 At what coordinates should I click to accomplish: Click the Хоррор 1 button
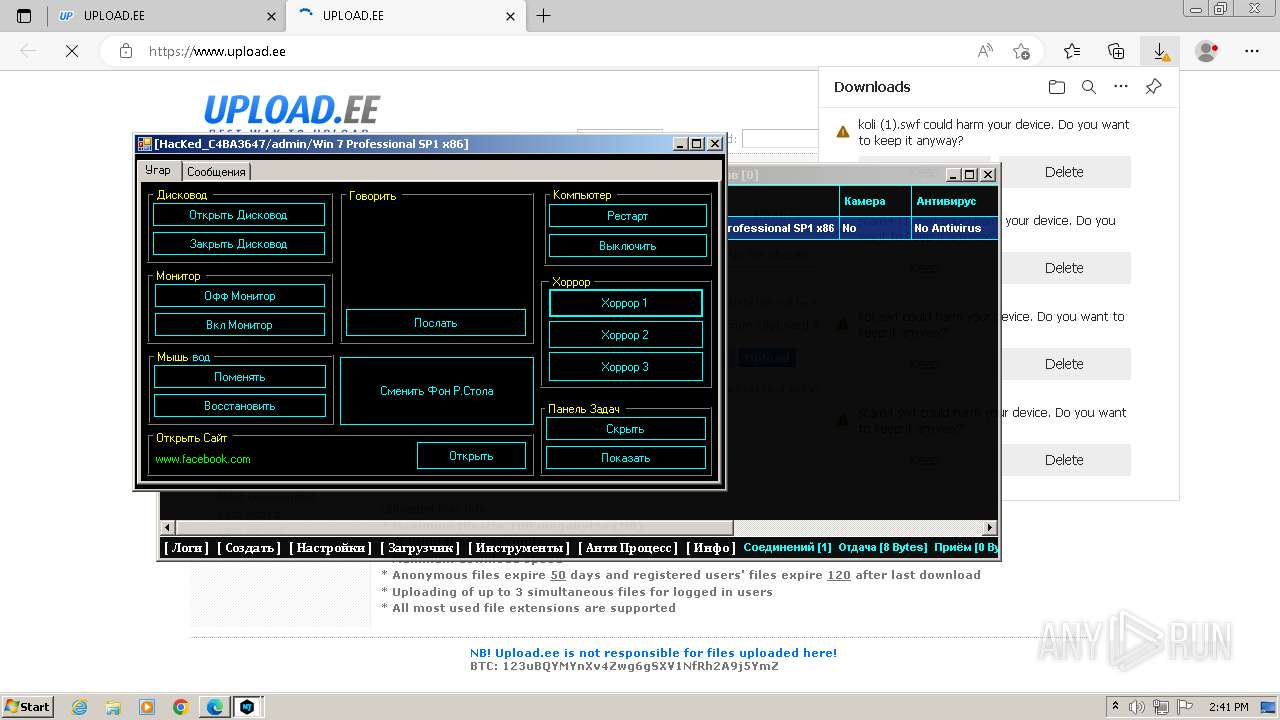[625, 303]
